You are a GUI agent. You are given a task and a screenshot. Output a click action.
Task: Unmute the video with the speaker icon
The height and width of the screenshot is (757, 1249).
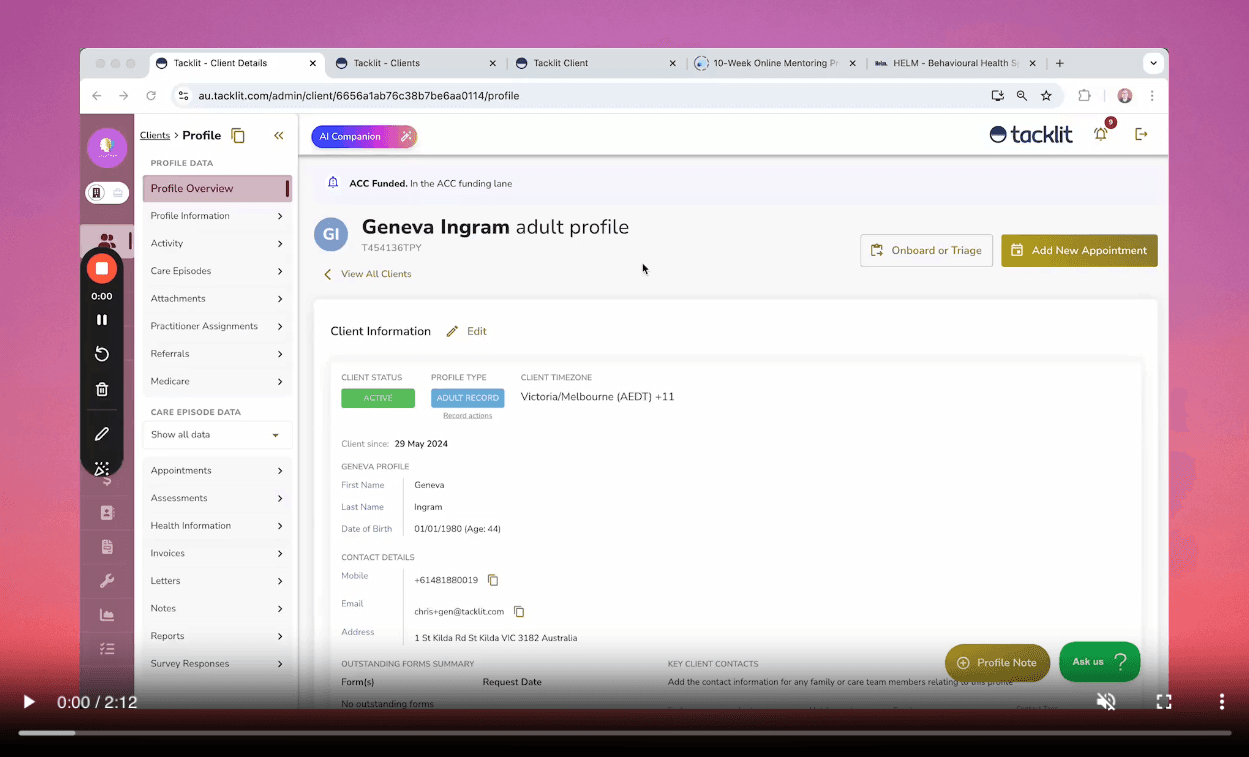pyautogui.click(x=1106, y=702)
